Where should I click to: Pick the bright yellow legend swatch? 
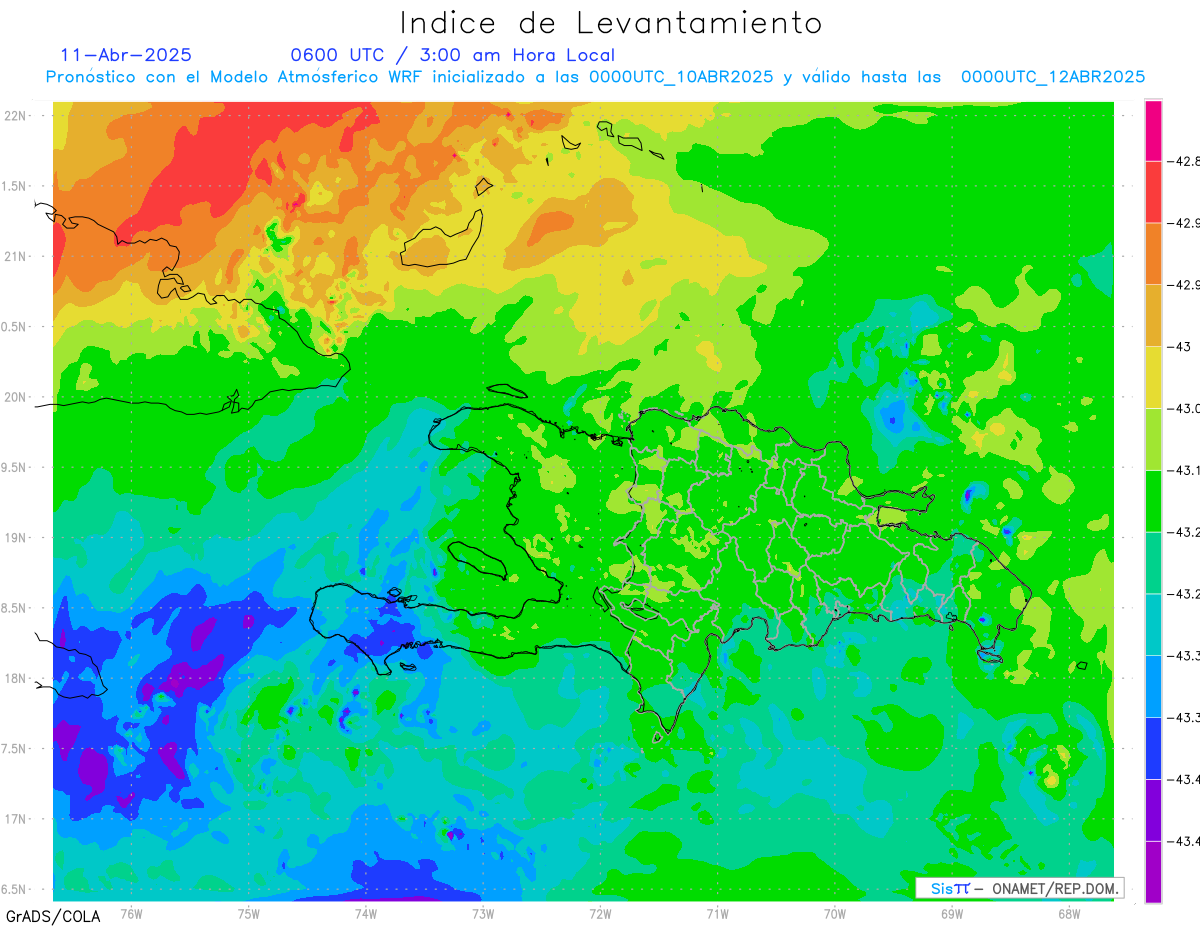(1153, 378)
